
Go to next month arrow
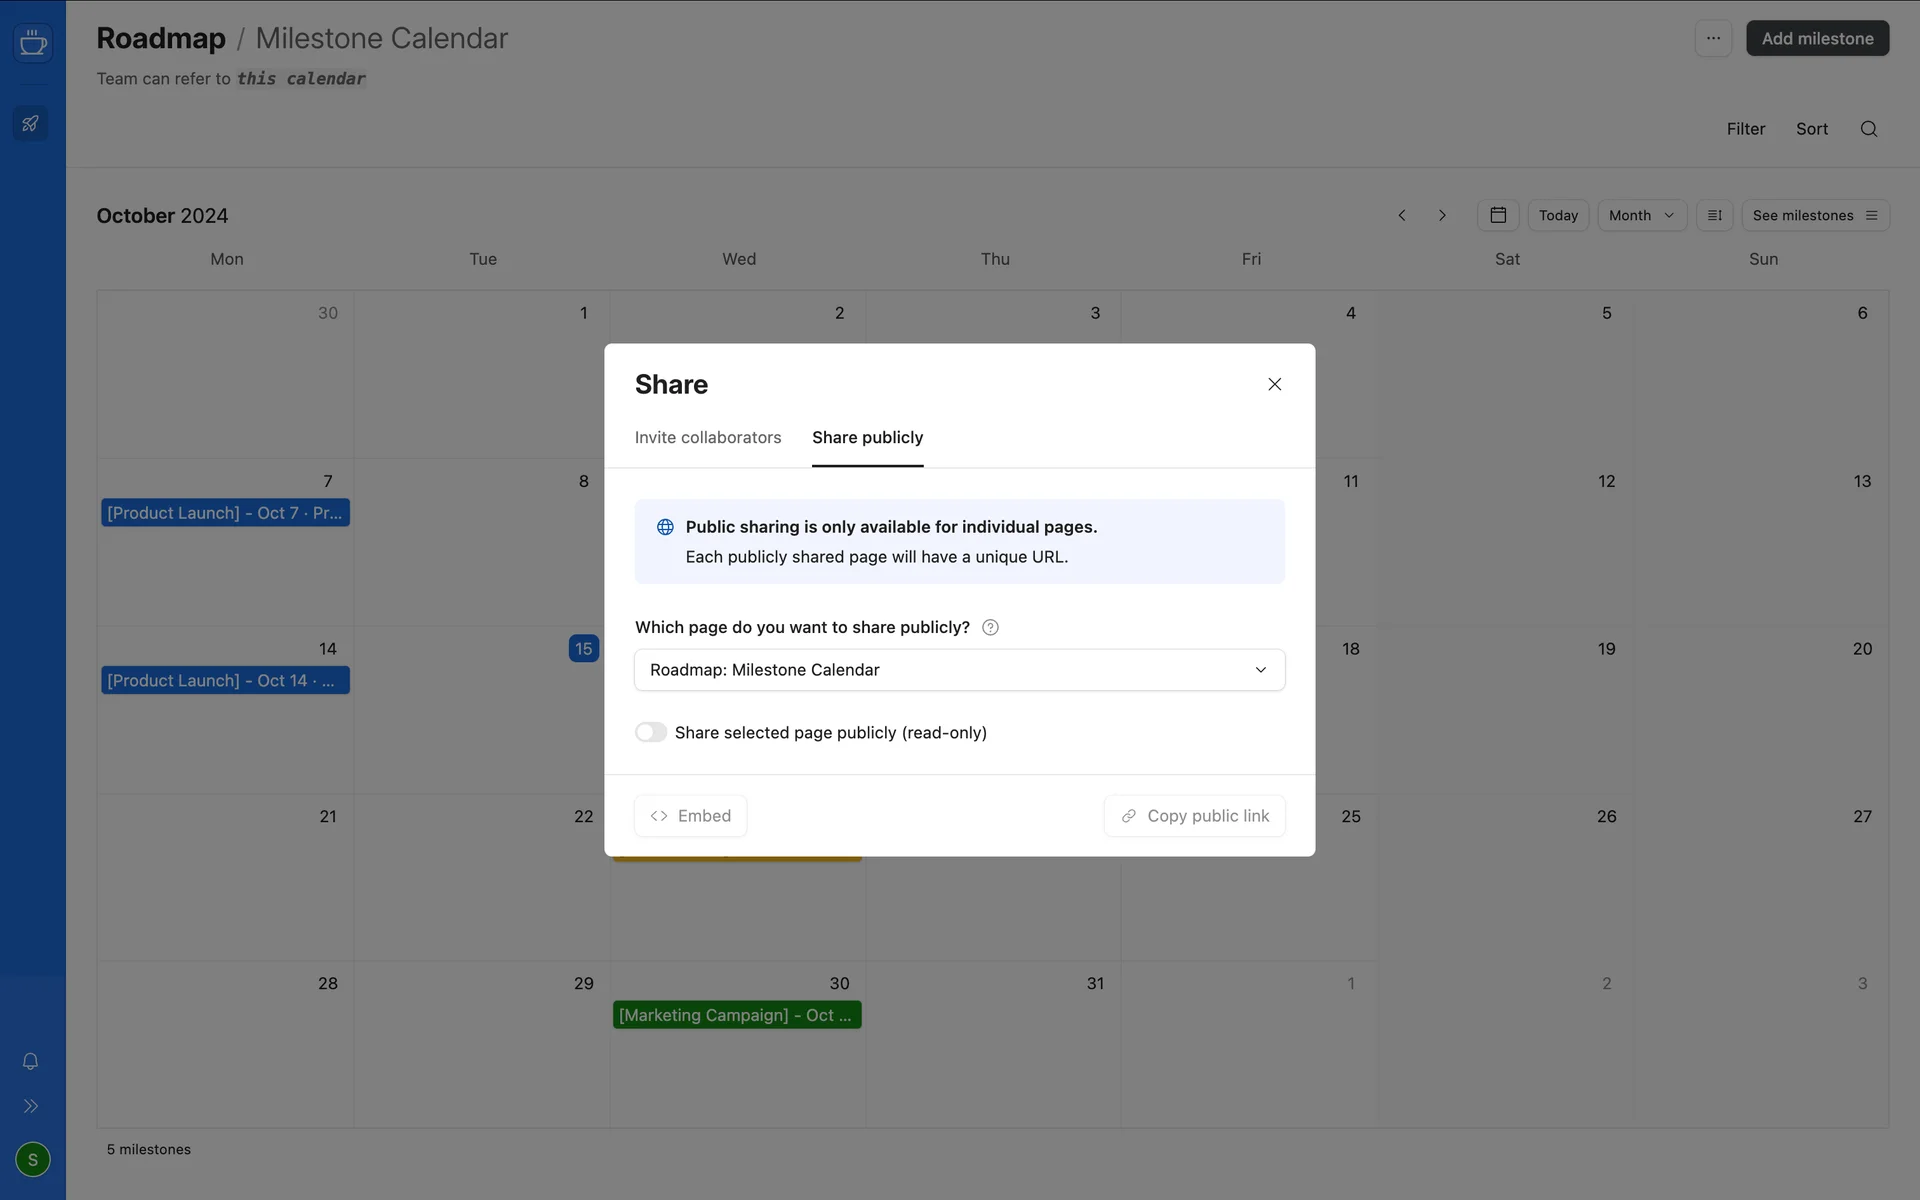pos(1441,215)
